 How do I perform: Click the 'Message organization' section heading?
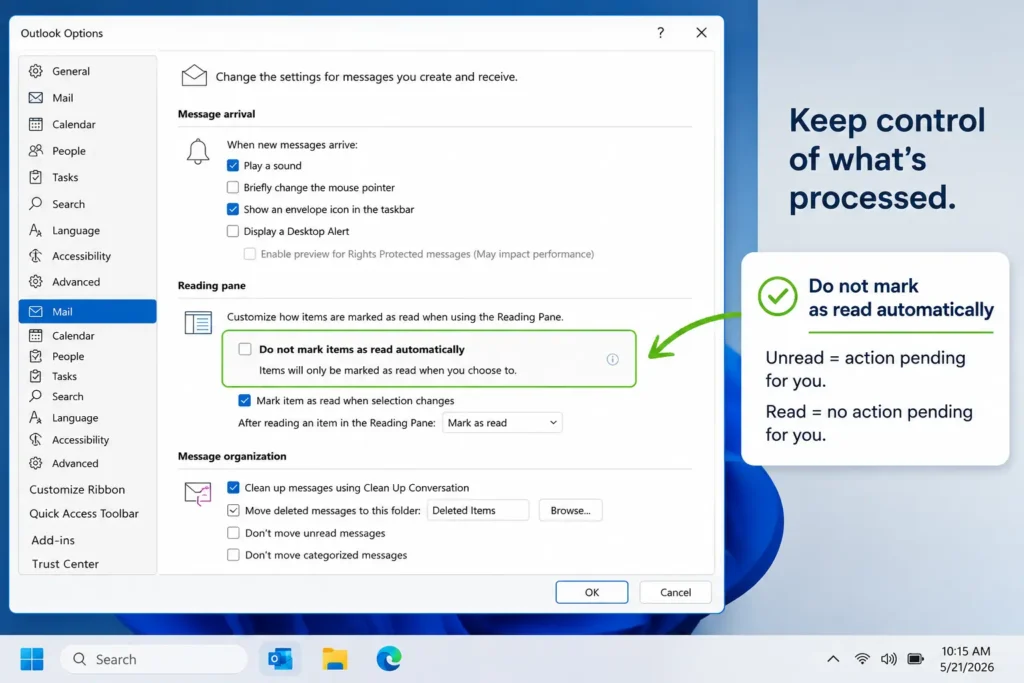click(x=232, y=456)
